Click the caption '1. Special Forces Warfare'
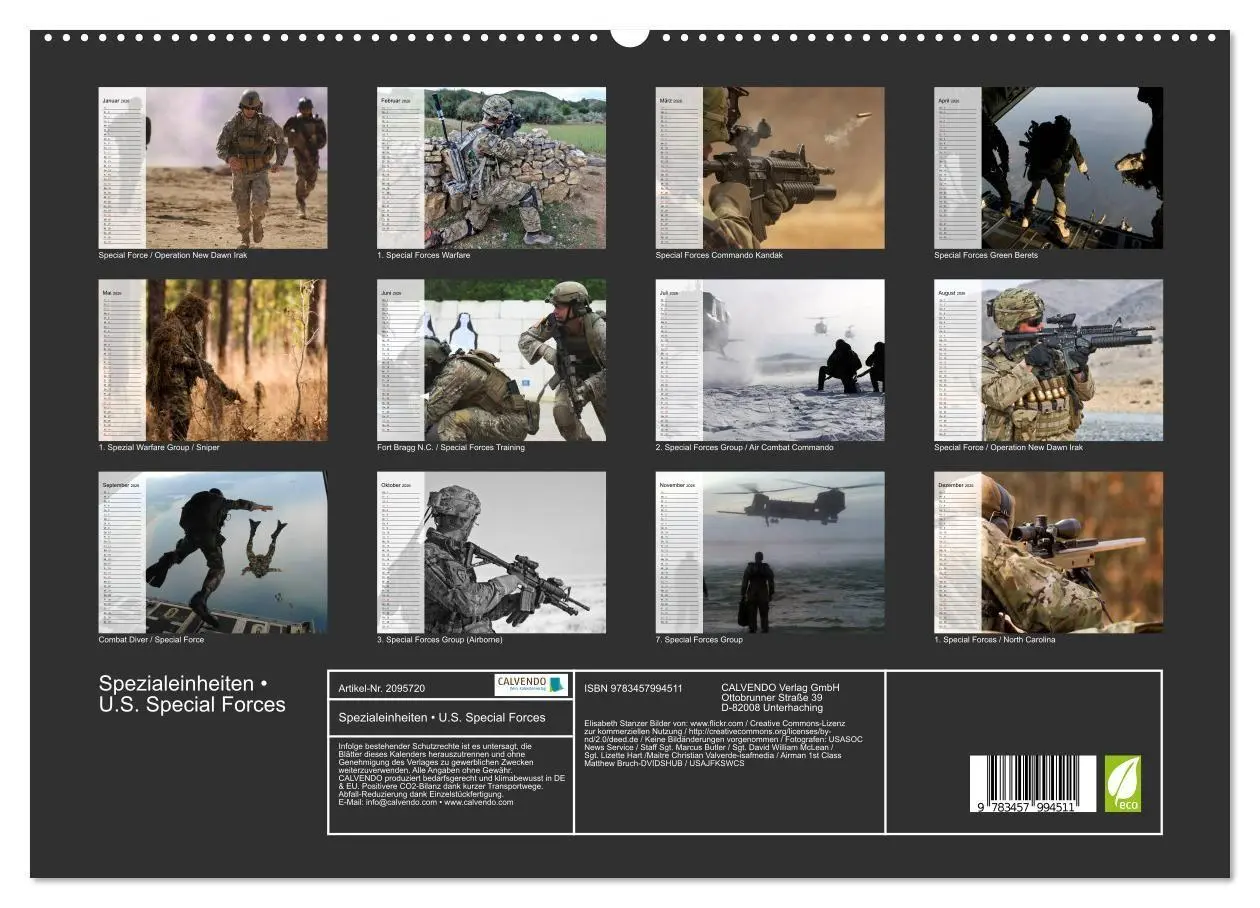 424,255
